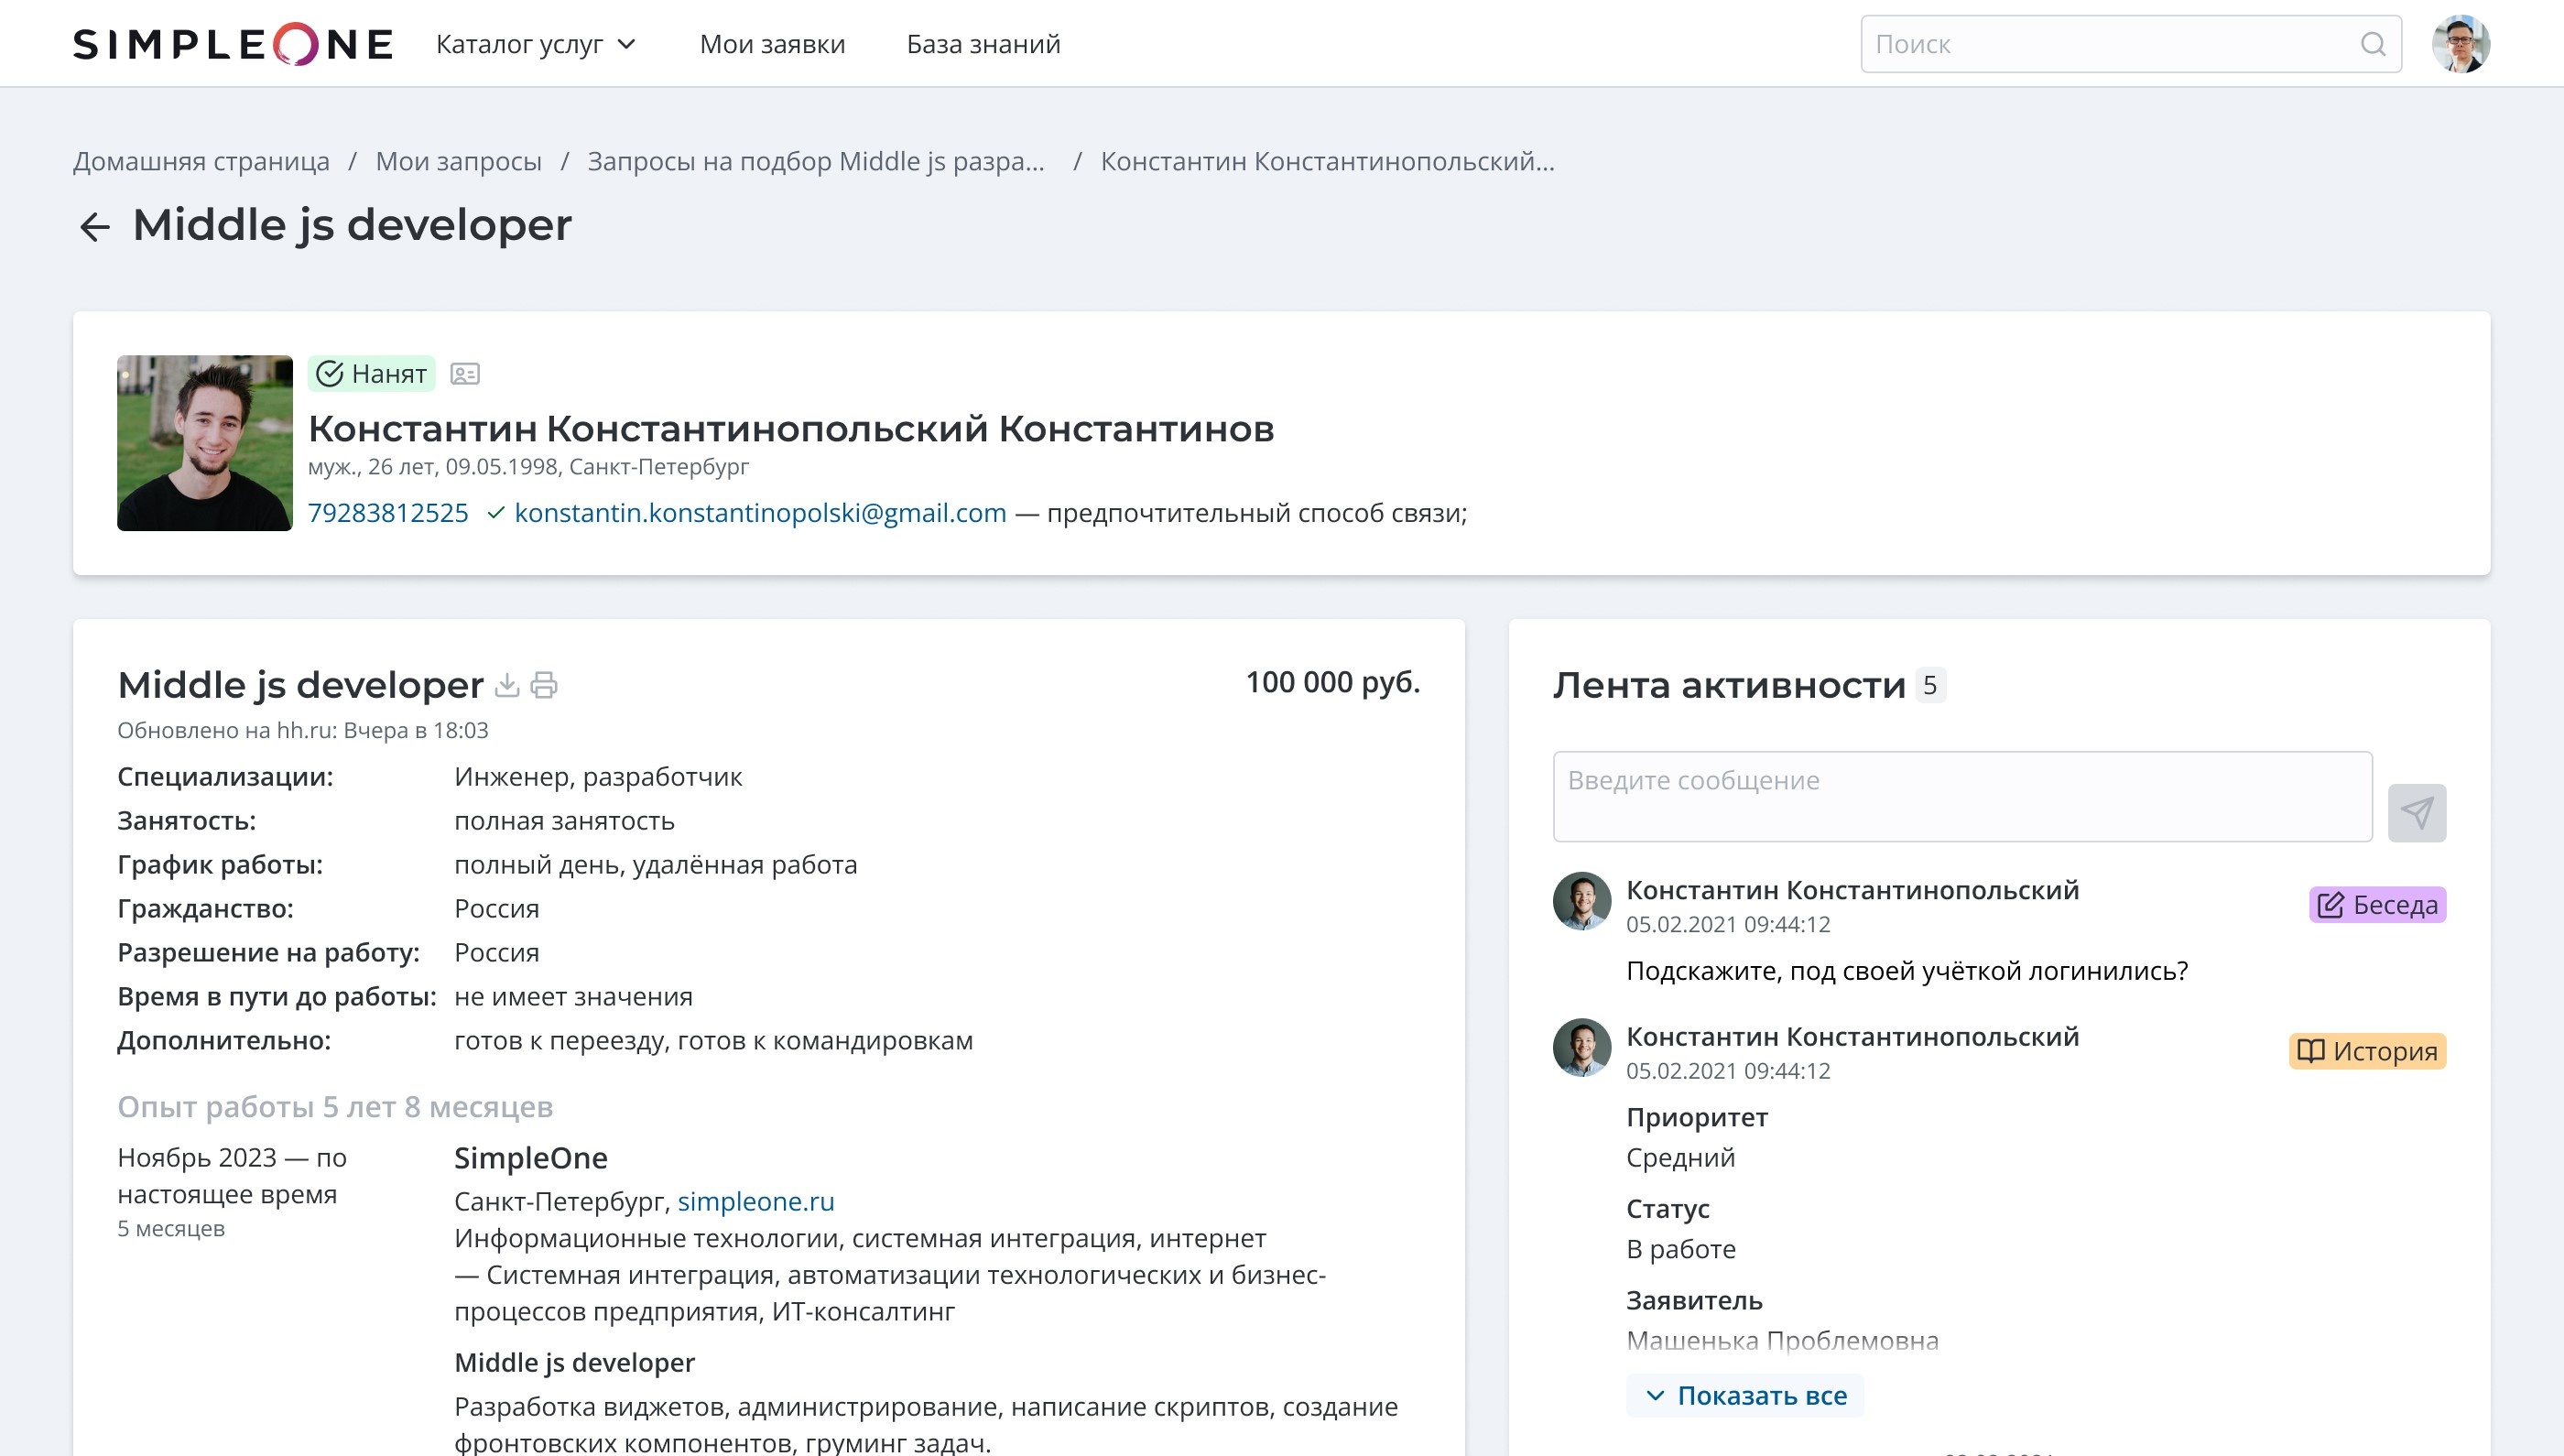Click the История tag label
This screenshot has height=1456, width=2564.
[x=2366, y=1051]
